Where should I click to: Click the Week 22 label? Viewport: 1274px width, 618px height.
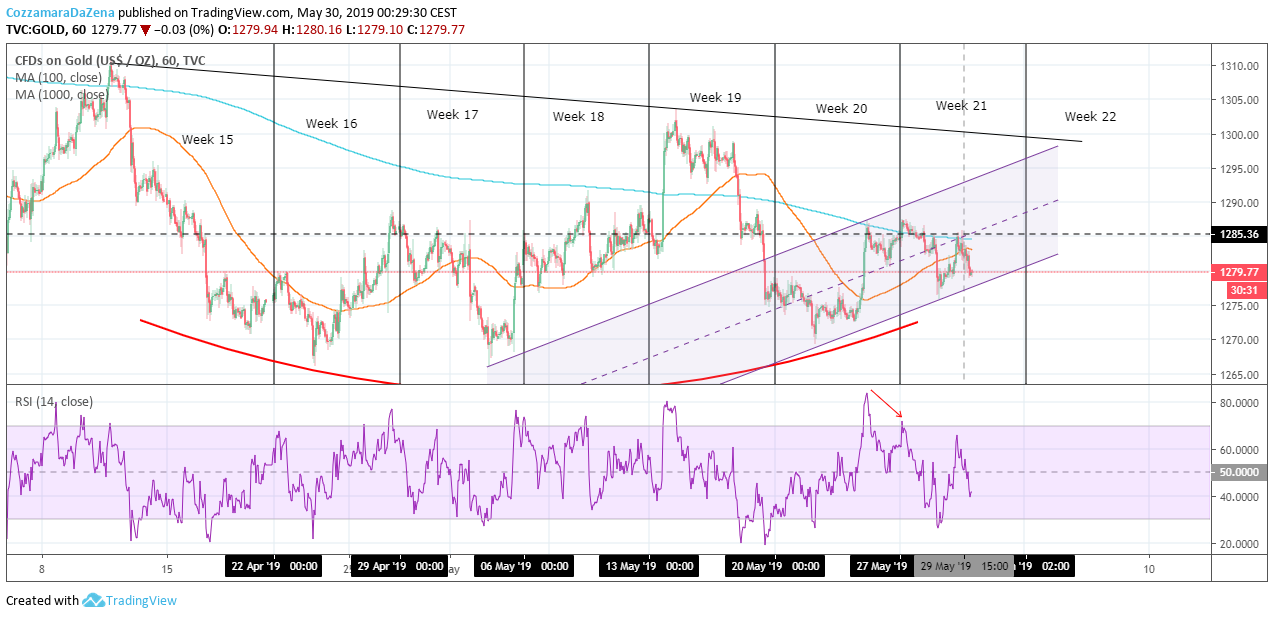click(1090, 117)
